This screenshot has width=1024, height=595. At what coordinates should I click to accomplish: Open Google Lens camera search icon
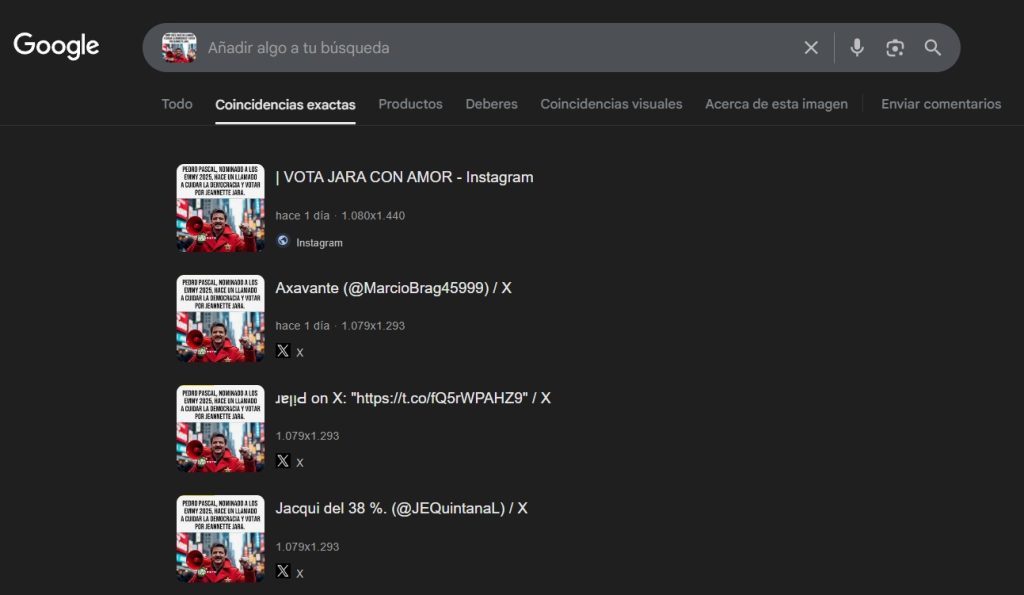click(x=895, y=48)
